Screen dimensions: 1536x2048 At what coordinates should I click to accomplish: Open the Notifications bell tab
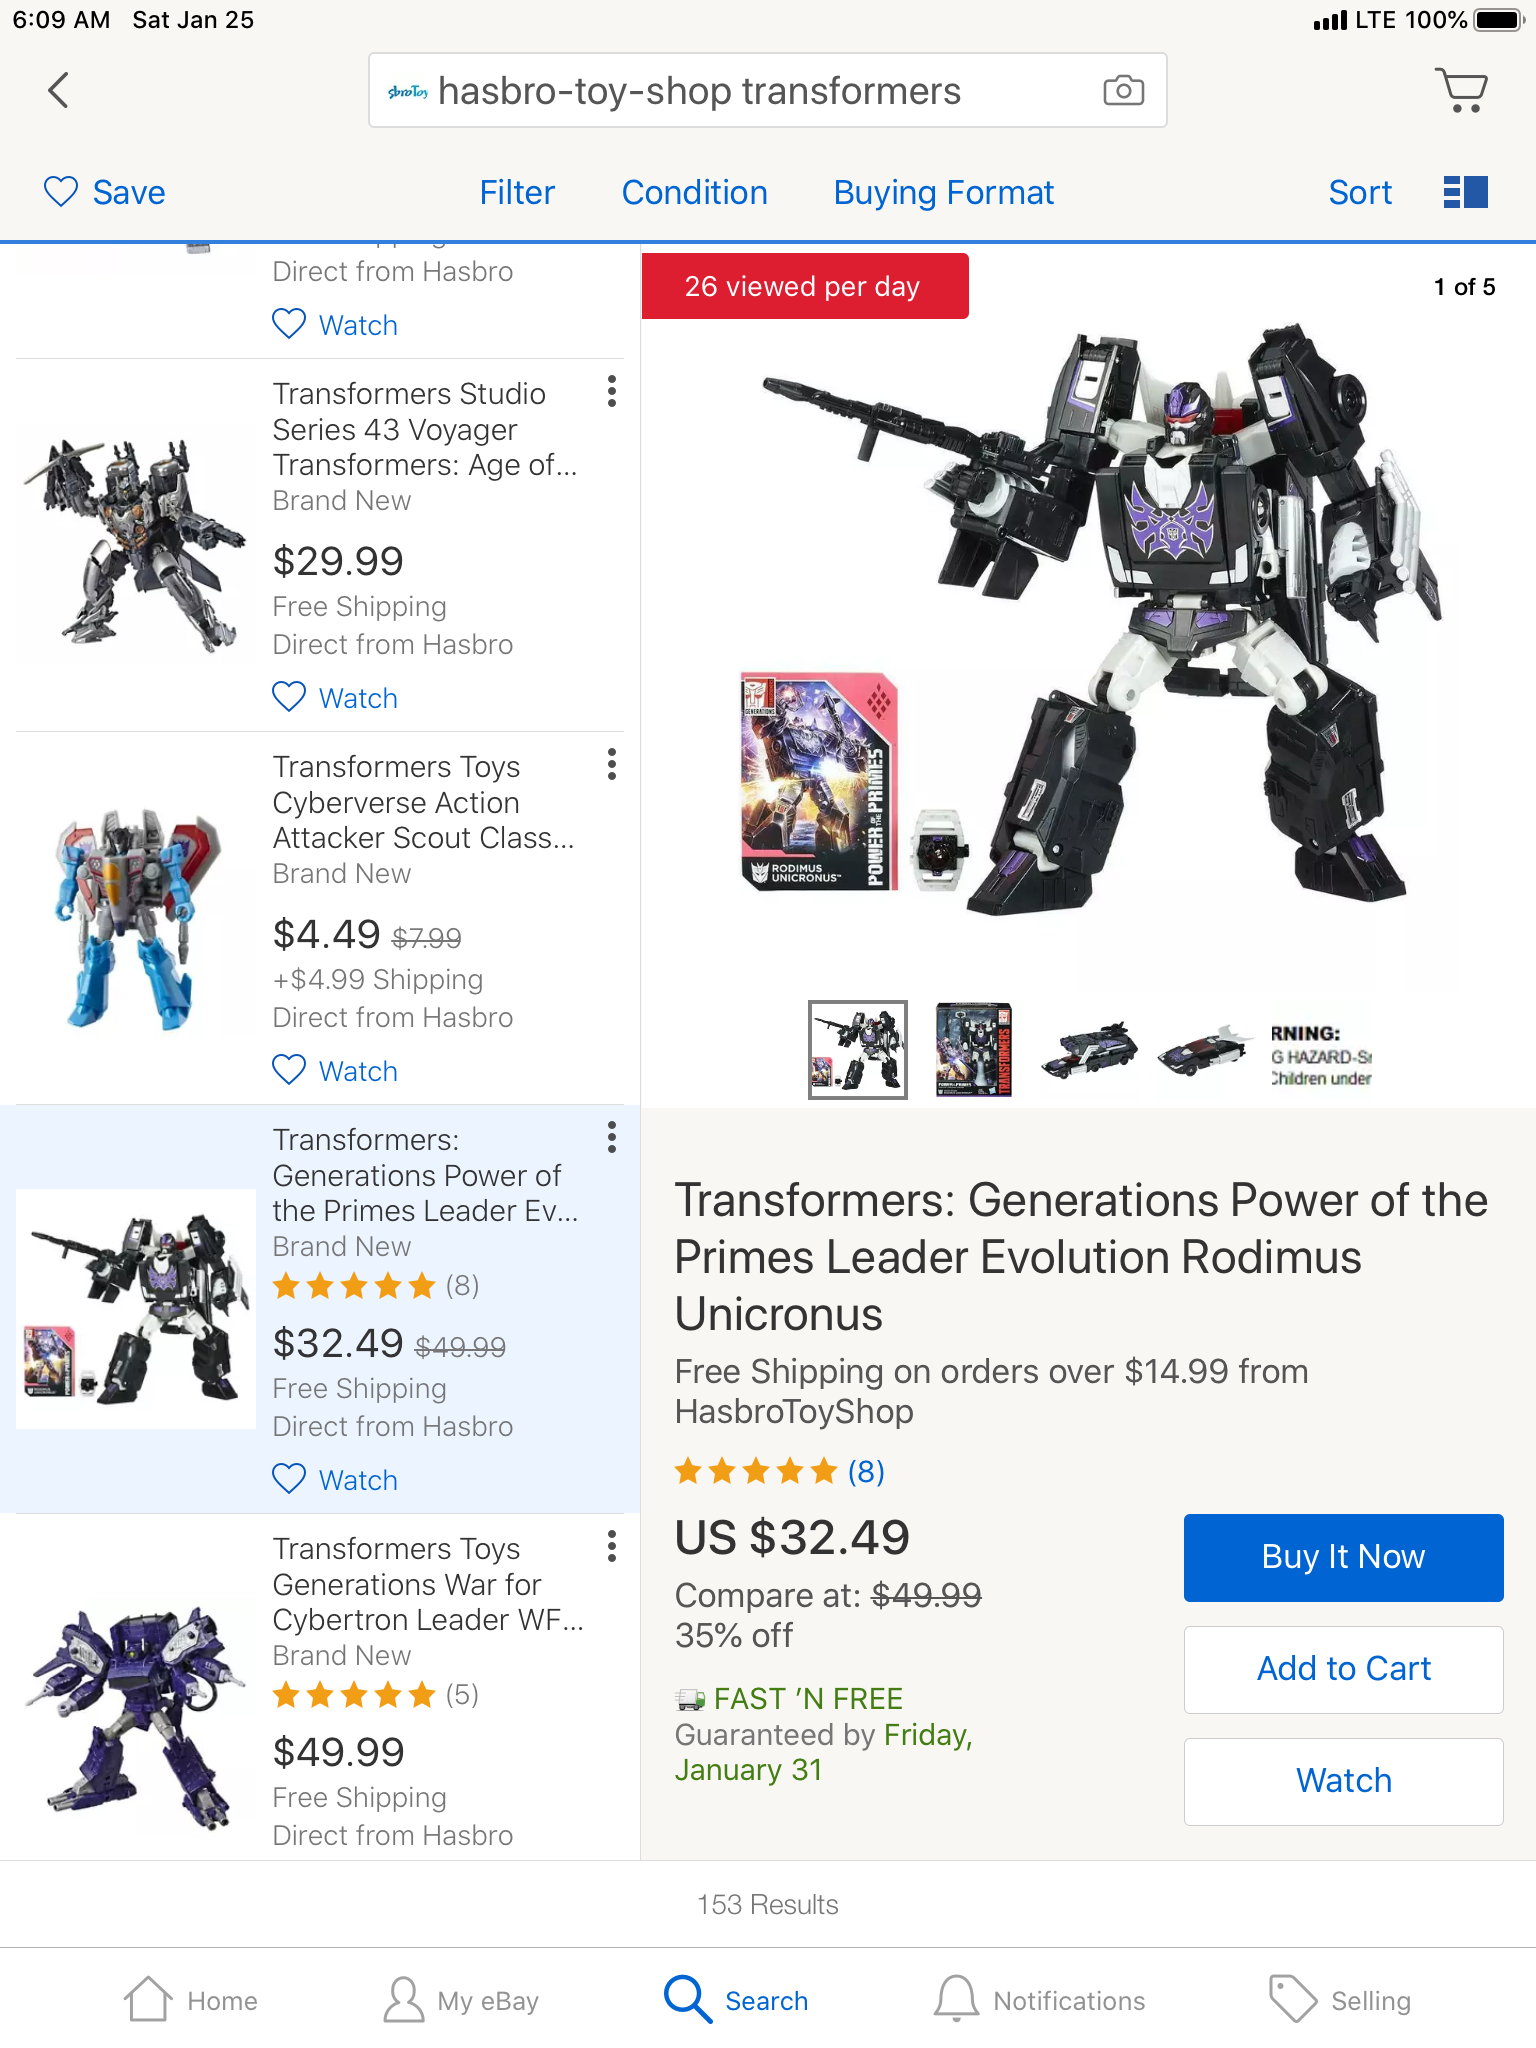pos(1040,2000)
